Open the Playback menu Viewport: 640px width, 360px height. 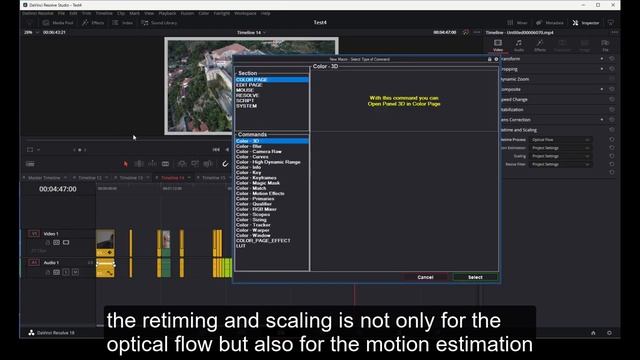(167, 13)
